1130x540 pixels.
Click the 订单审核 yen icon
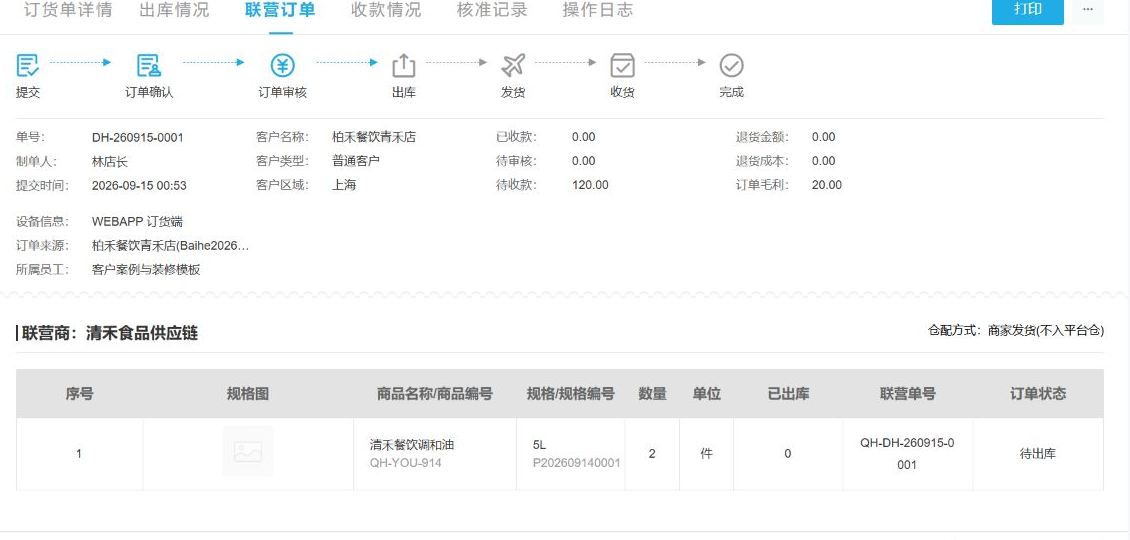coord(282,66)
